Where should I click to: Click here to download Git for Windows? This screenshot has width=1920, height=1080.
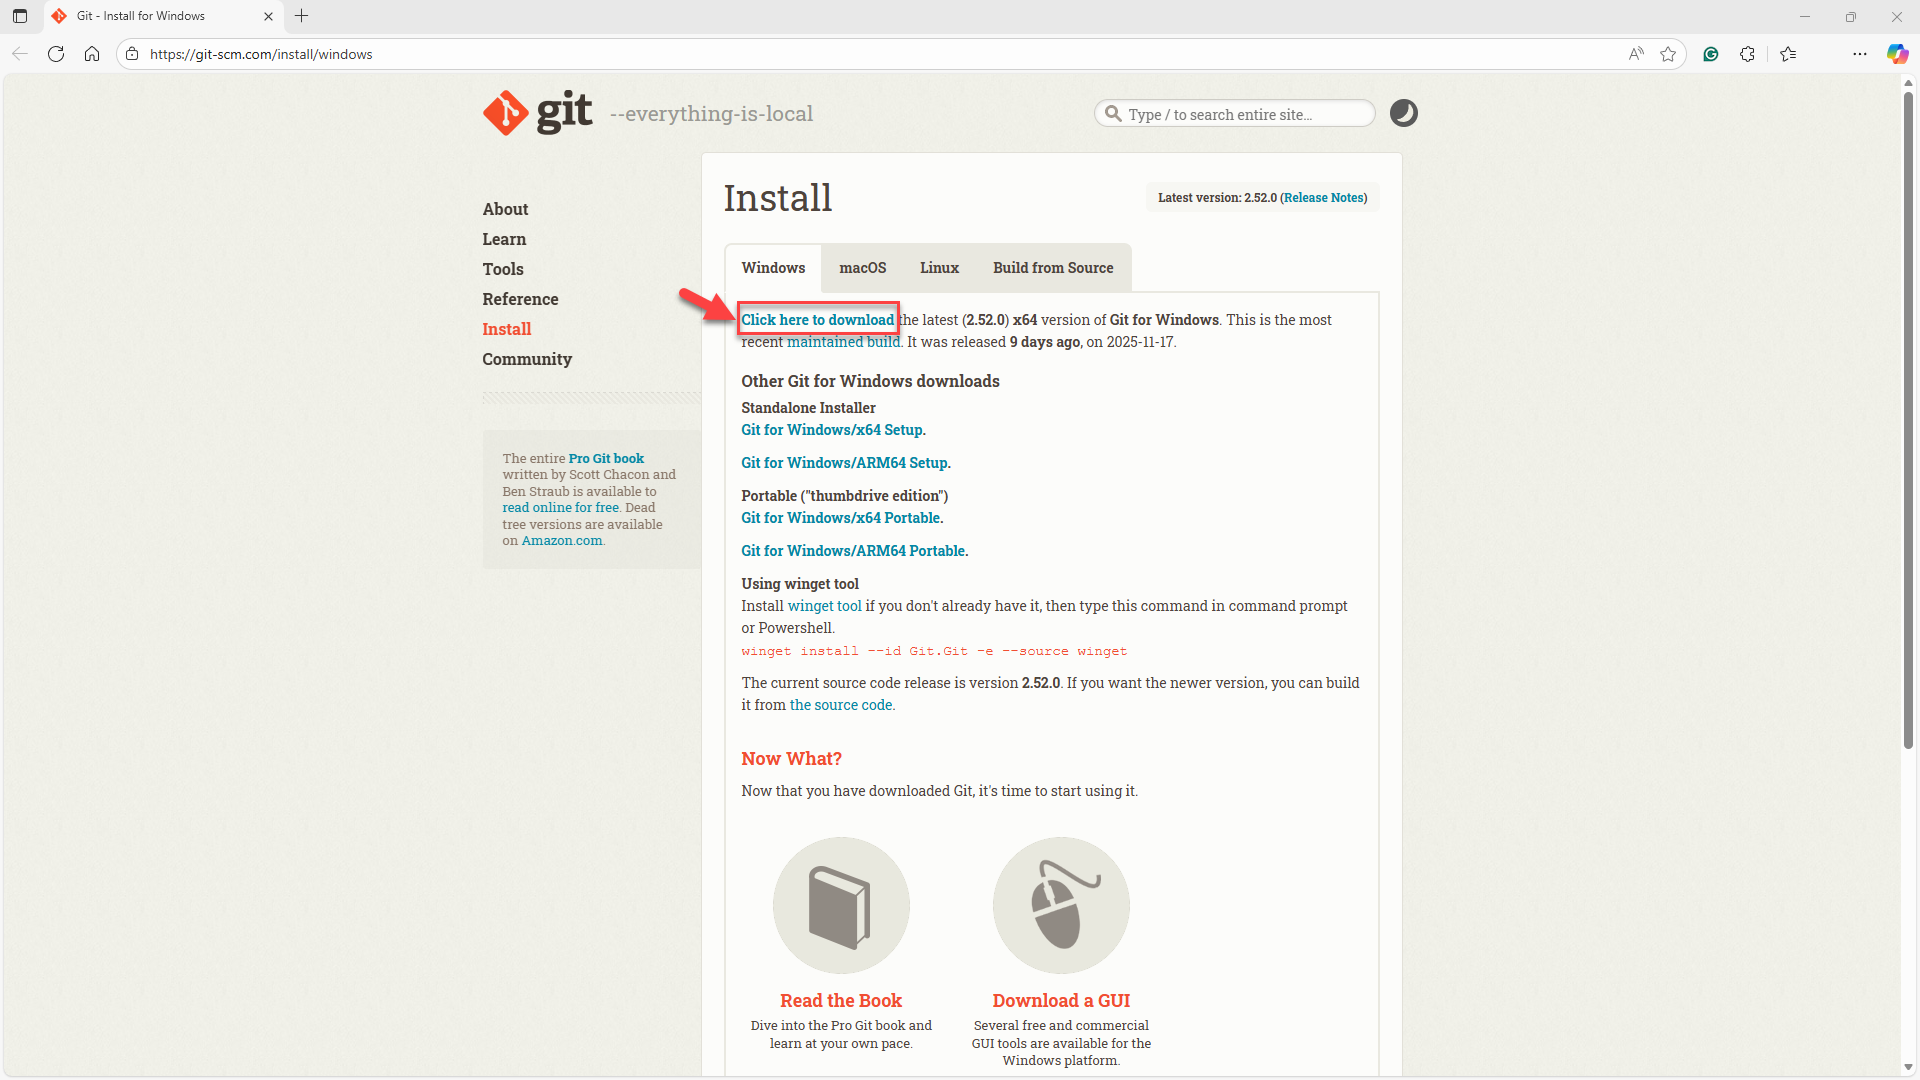tap(817, 319)
